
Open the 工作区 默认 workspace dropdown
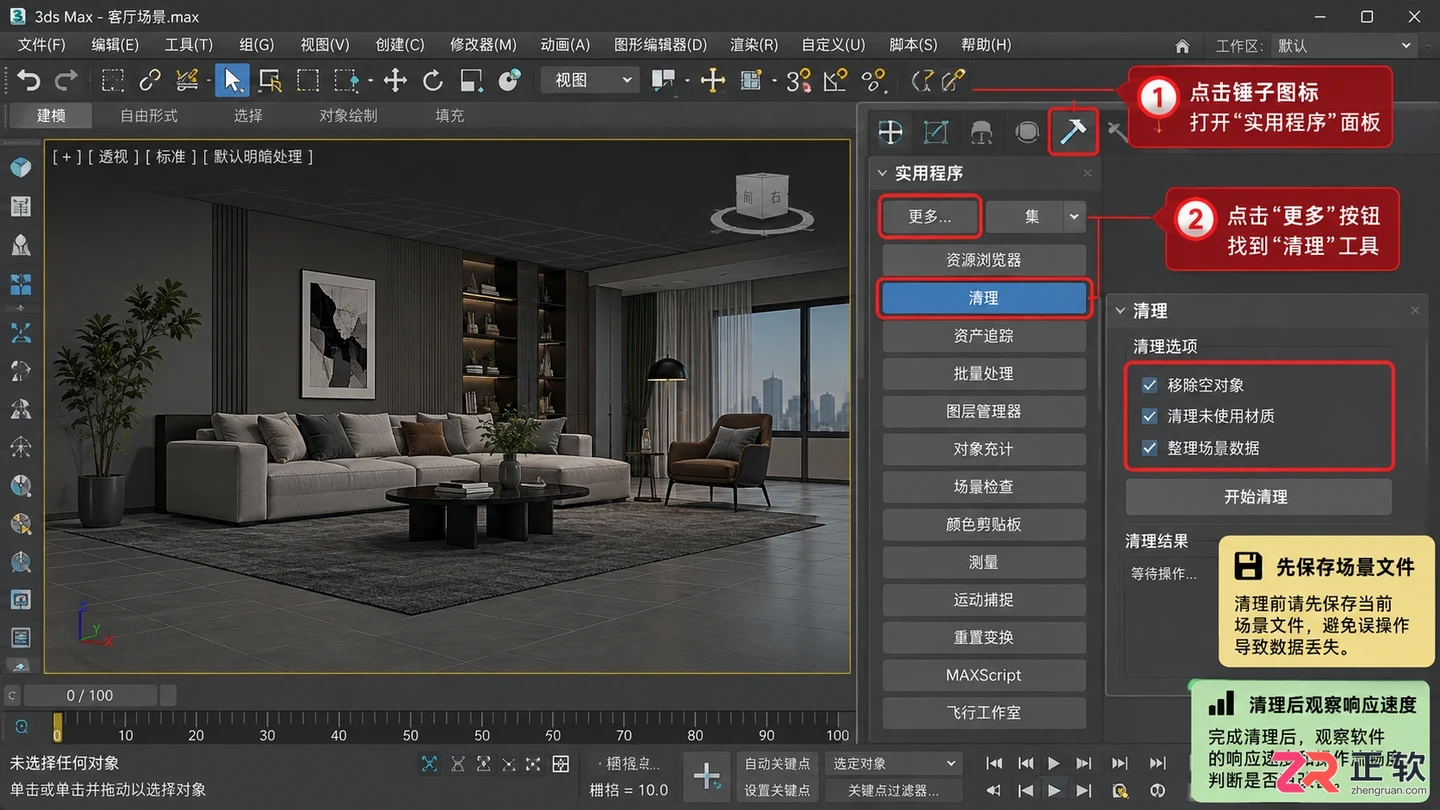1344,46
